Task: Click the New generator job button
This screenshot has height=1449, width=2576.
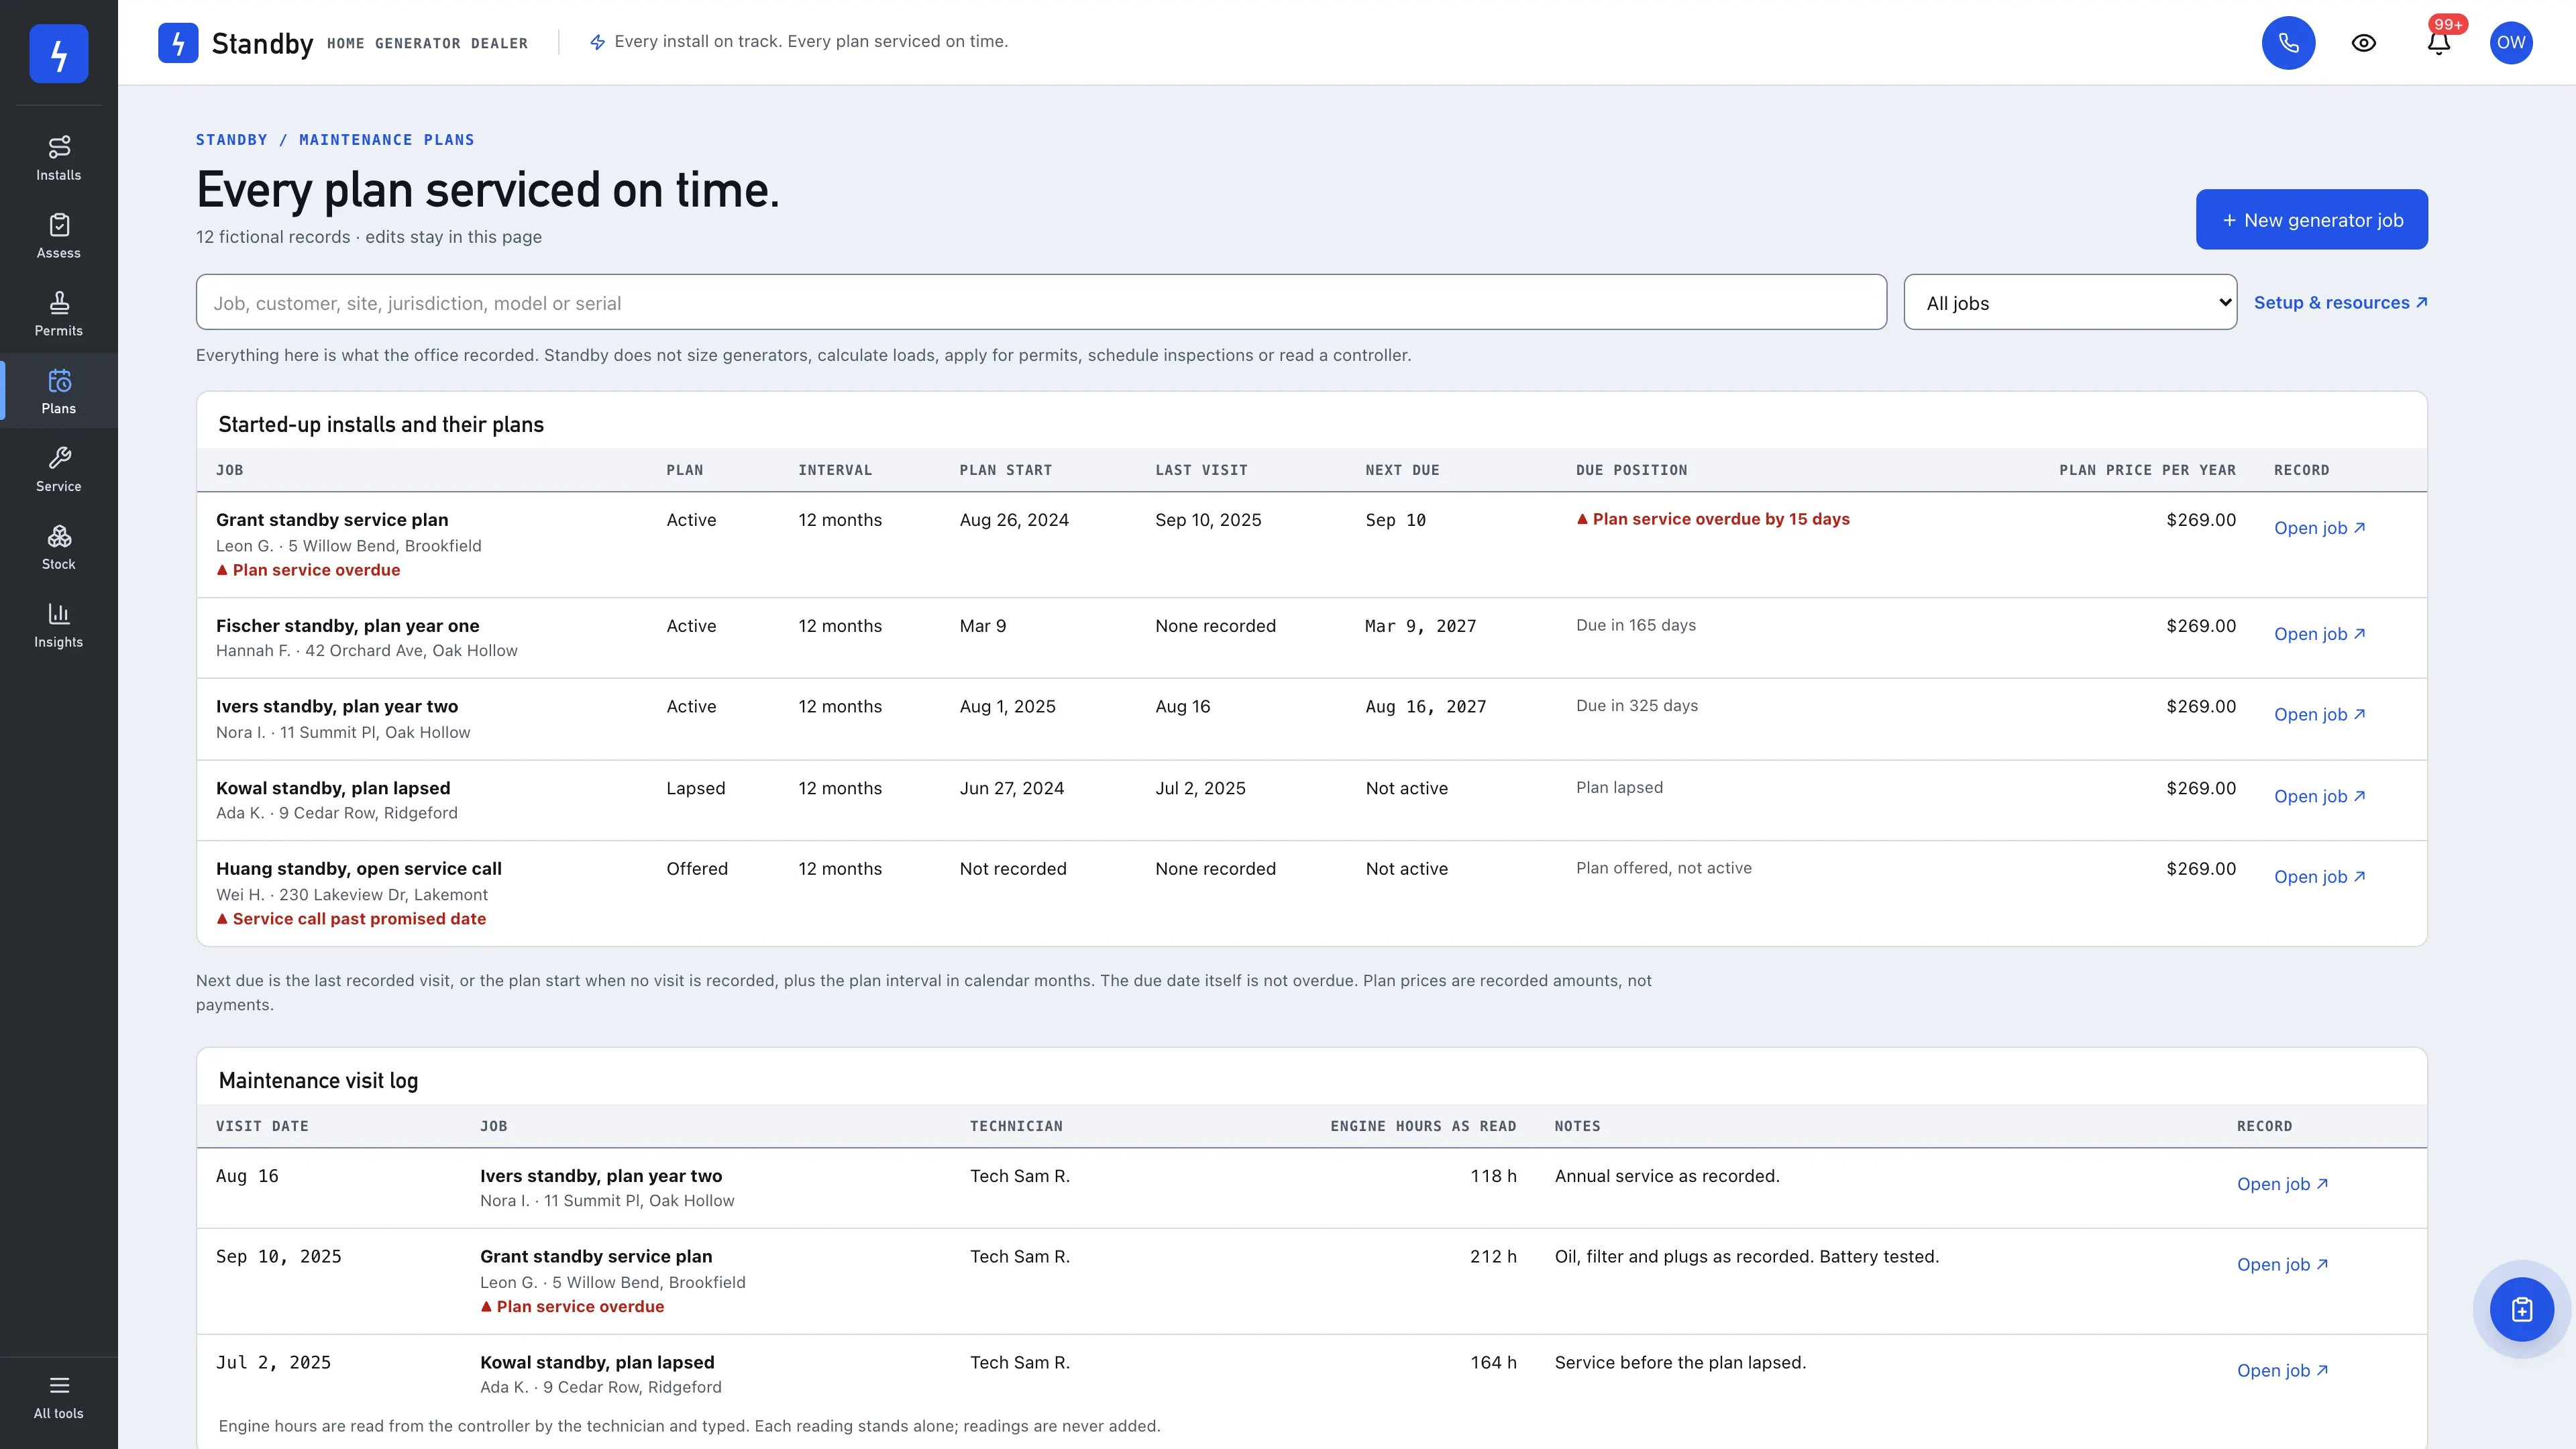Action: click(2312, 219)
